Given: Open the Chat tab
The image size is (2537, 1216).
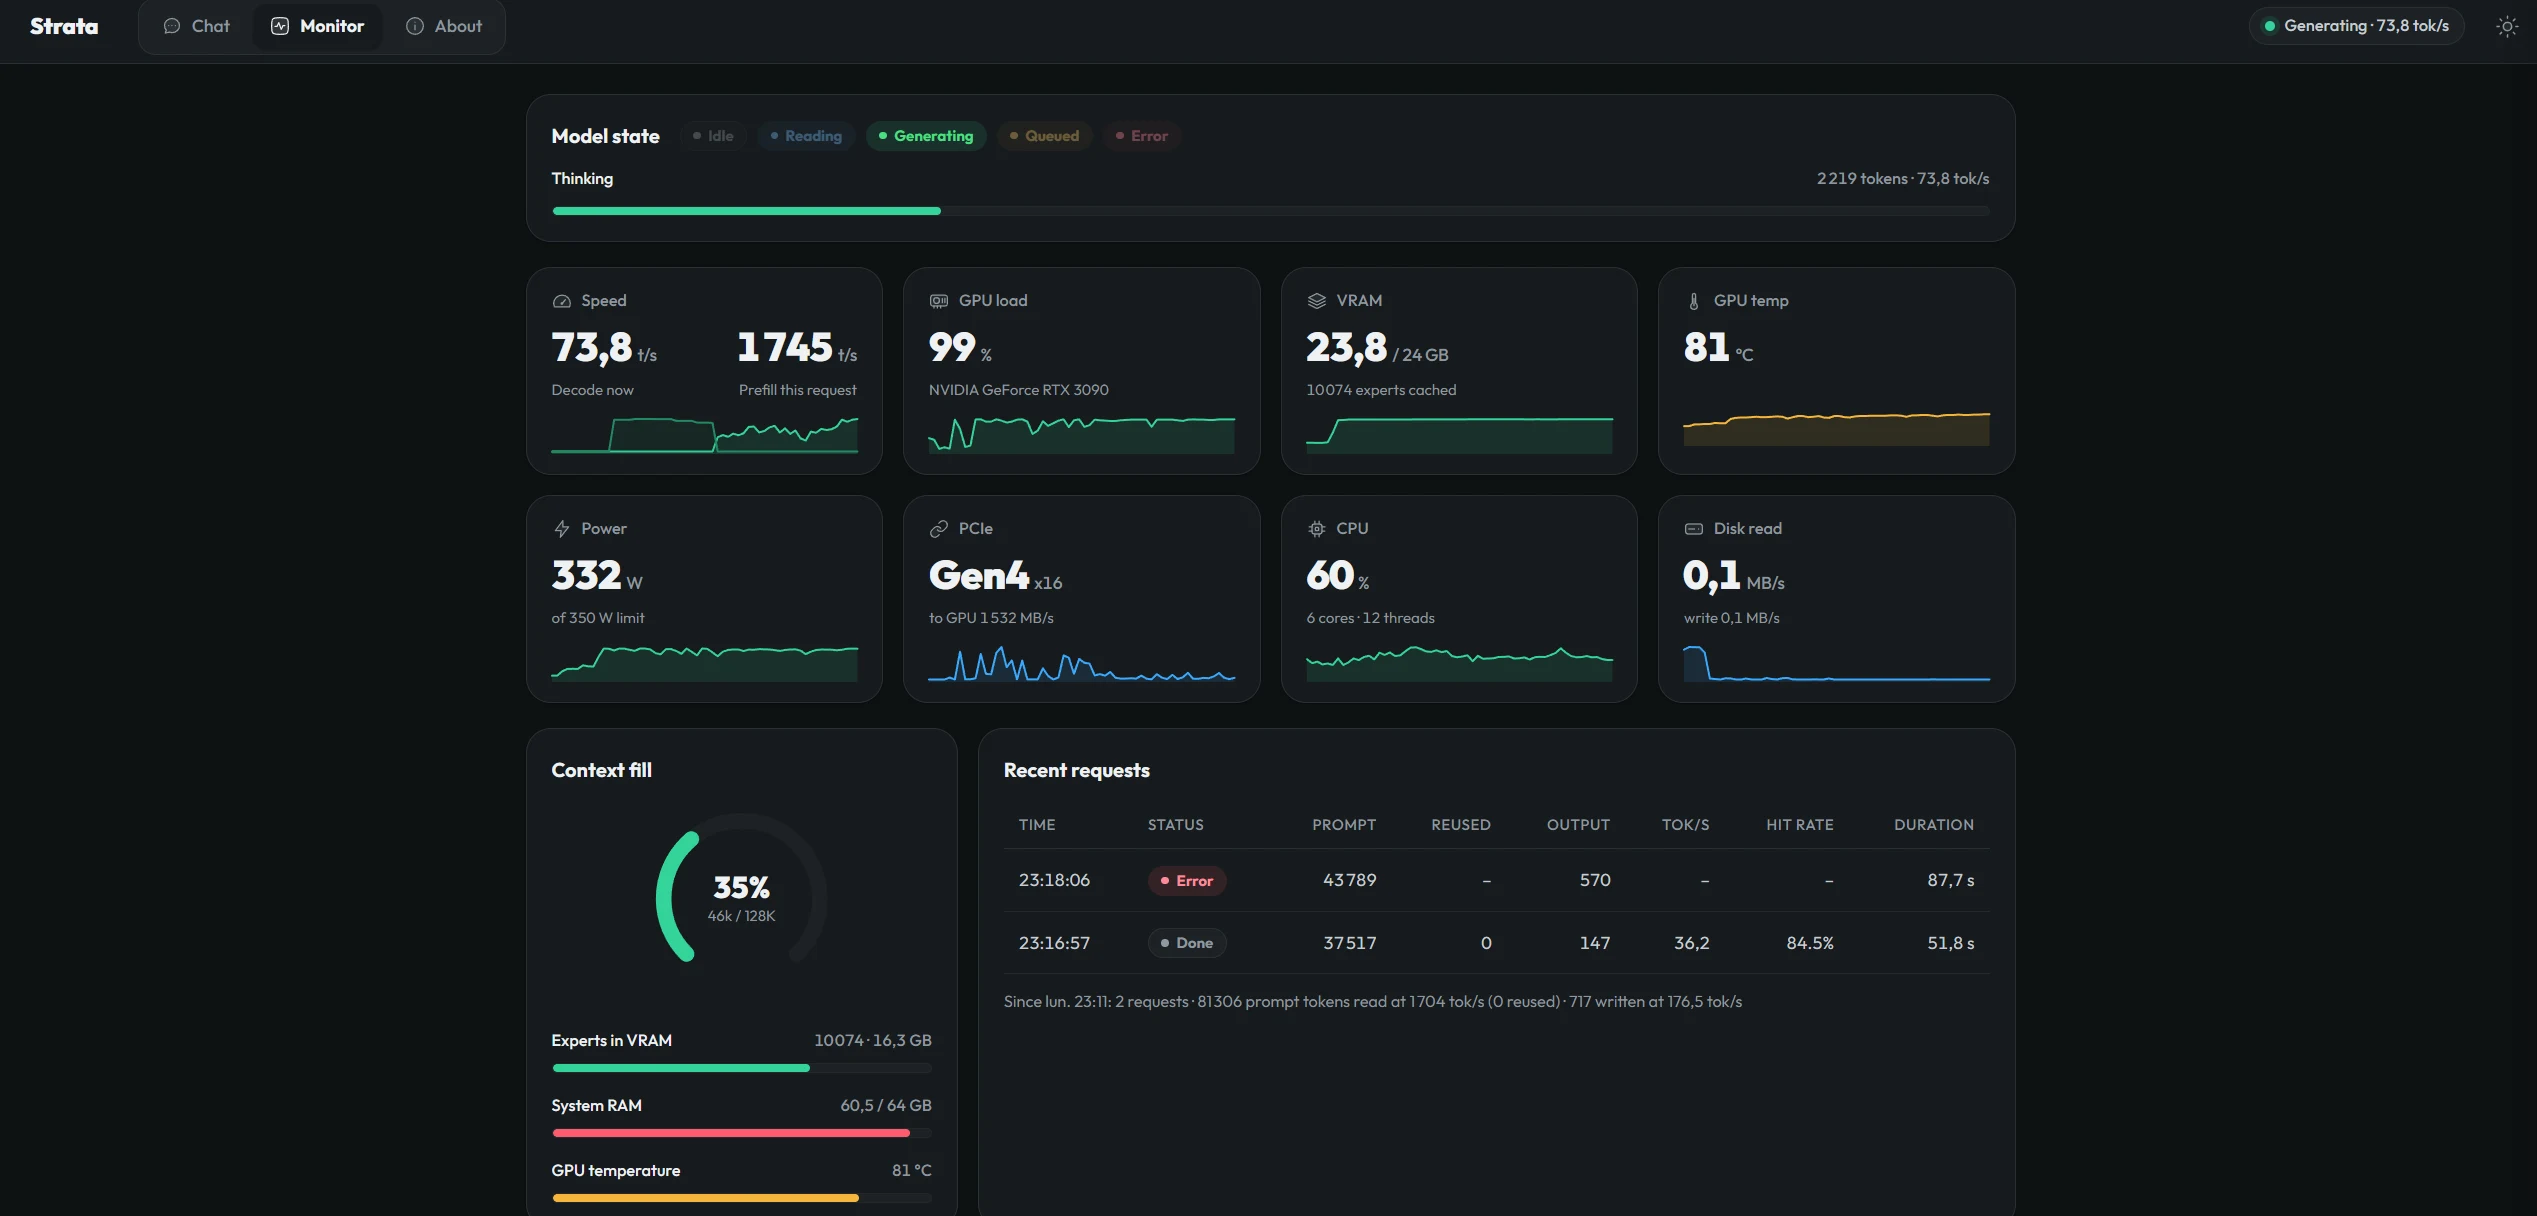Looking at the screenshot, I should coord(197,27).
